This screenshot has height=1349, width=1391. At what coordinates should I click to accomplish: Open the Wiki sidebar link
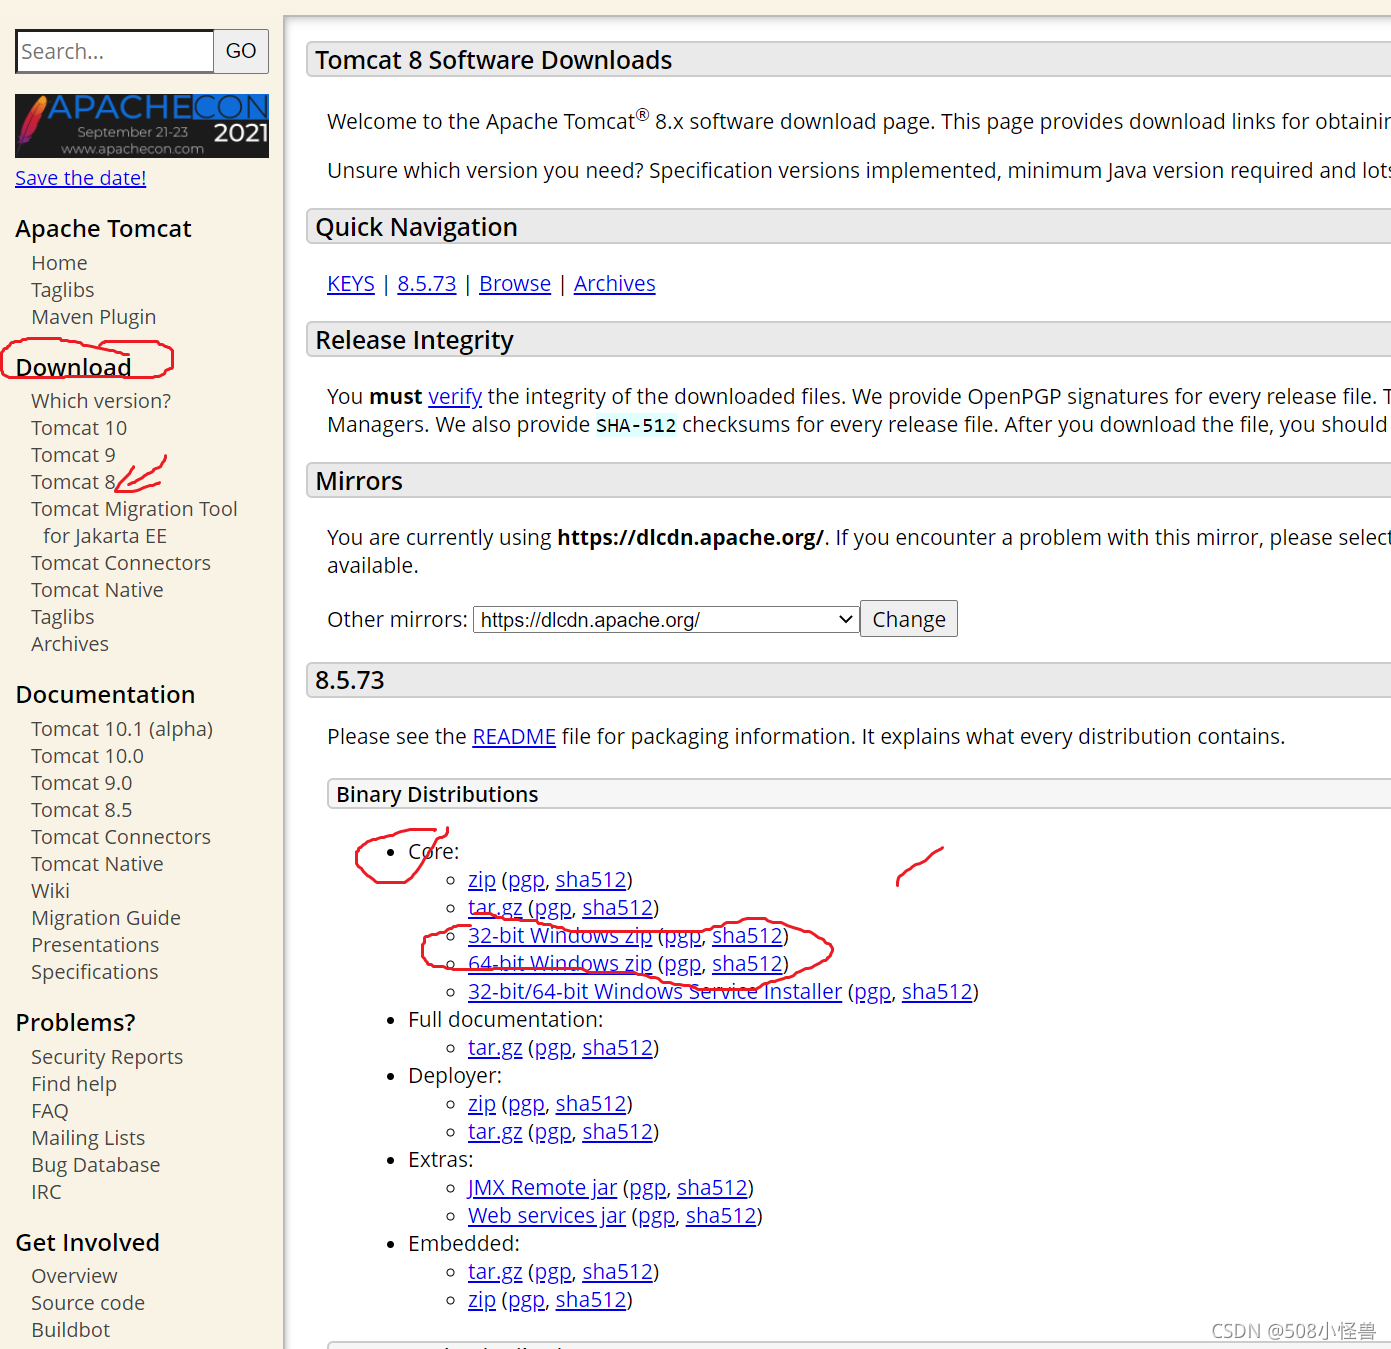[x=50, y=891]
